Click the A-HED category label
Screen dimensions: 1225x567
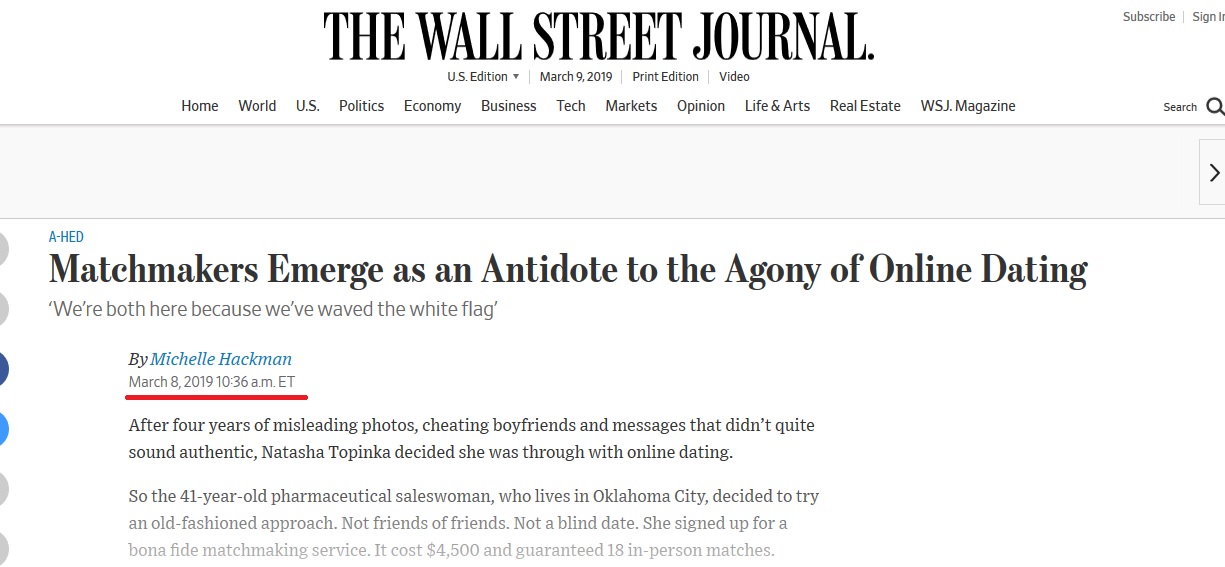pyautogui.click(x=66, y=237)
